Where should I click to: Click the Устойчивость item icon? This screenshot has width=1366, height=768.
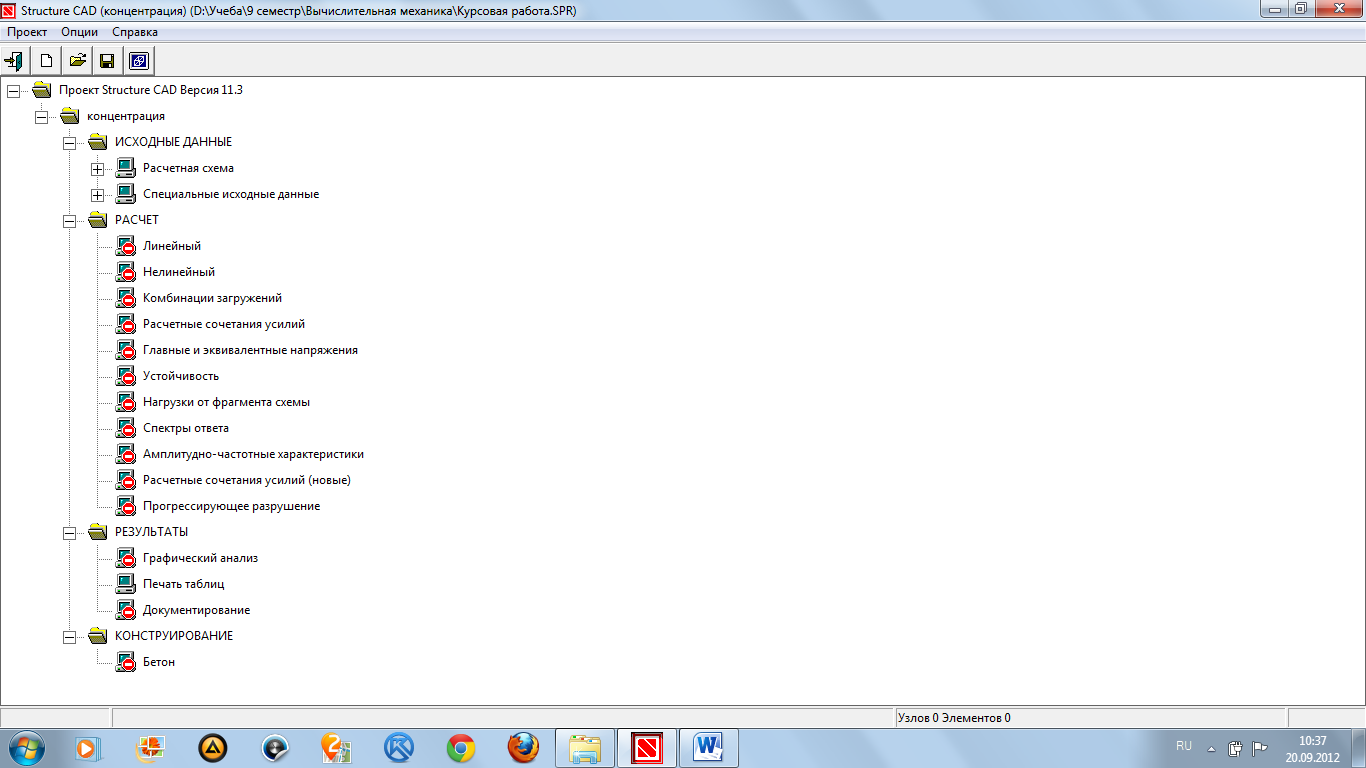pyautogui.click(x=125, y=376)
